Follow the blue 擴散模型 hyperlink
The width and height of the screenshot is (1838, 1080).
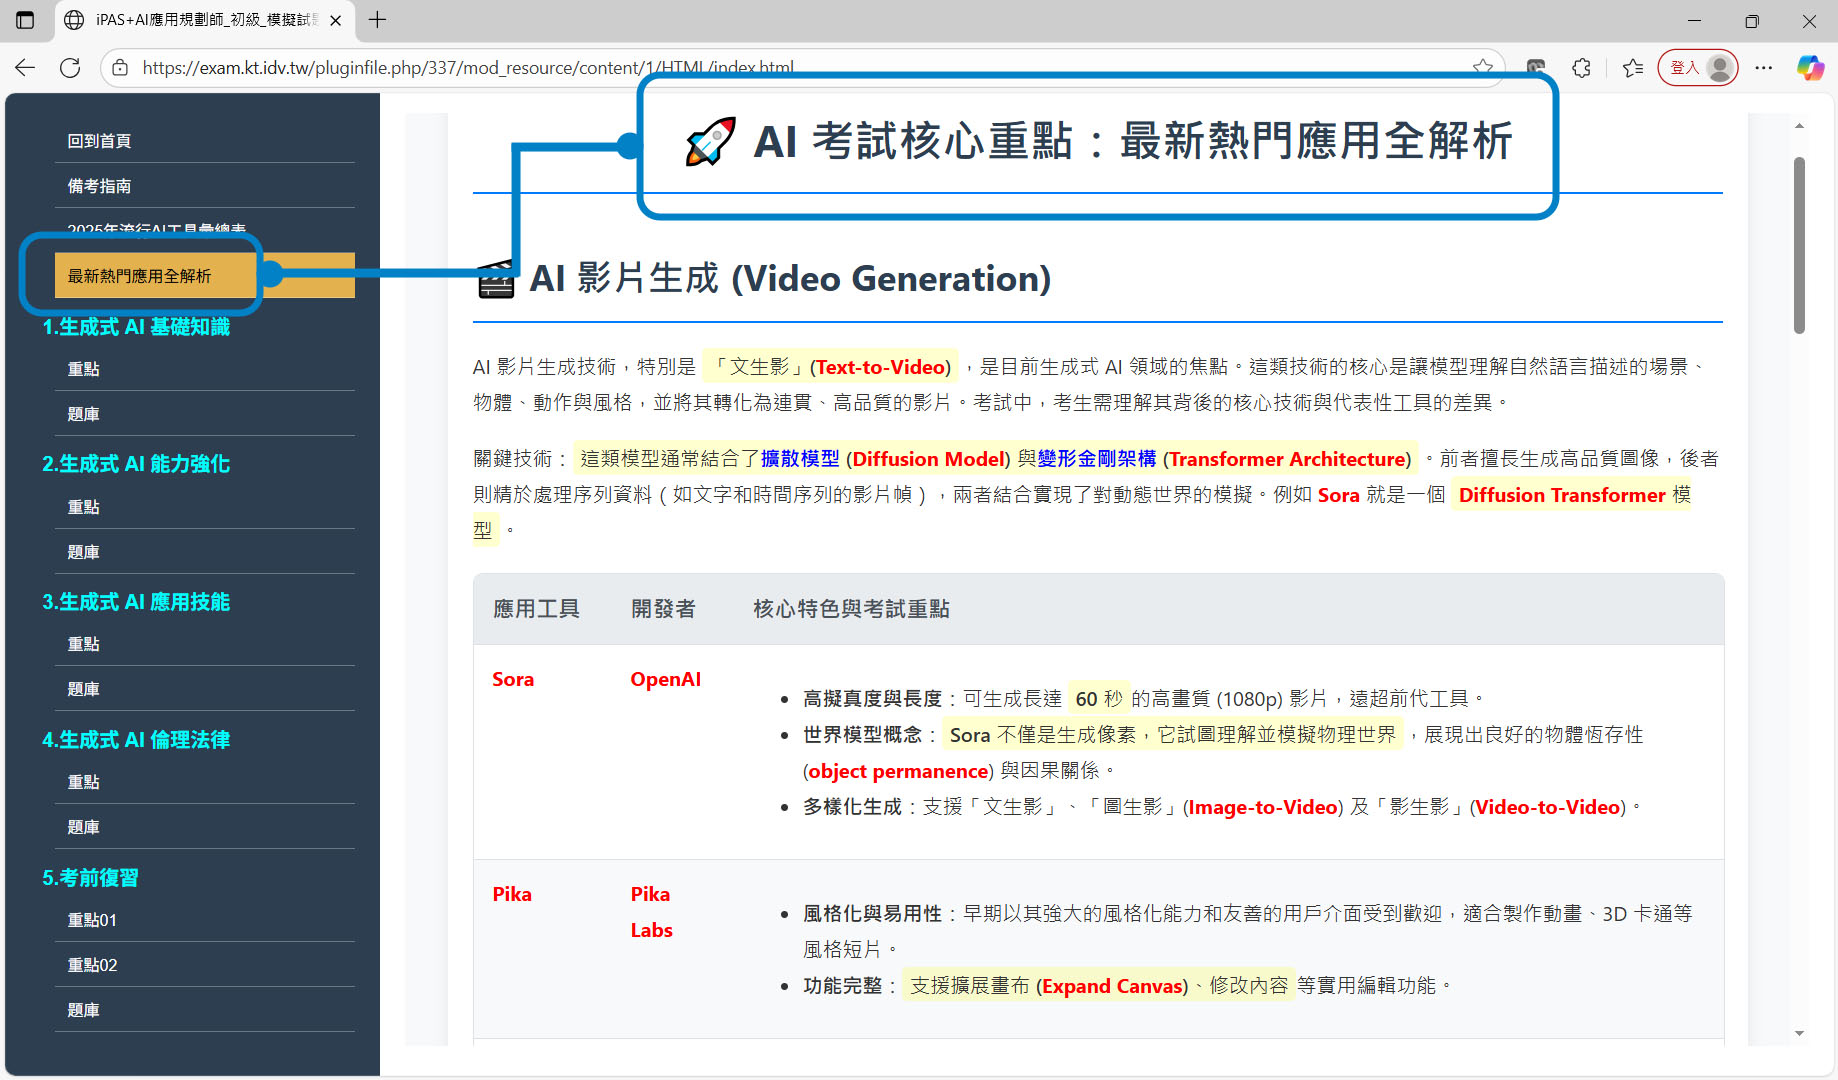(x=800, y=459)
